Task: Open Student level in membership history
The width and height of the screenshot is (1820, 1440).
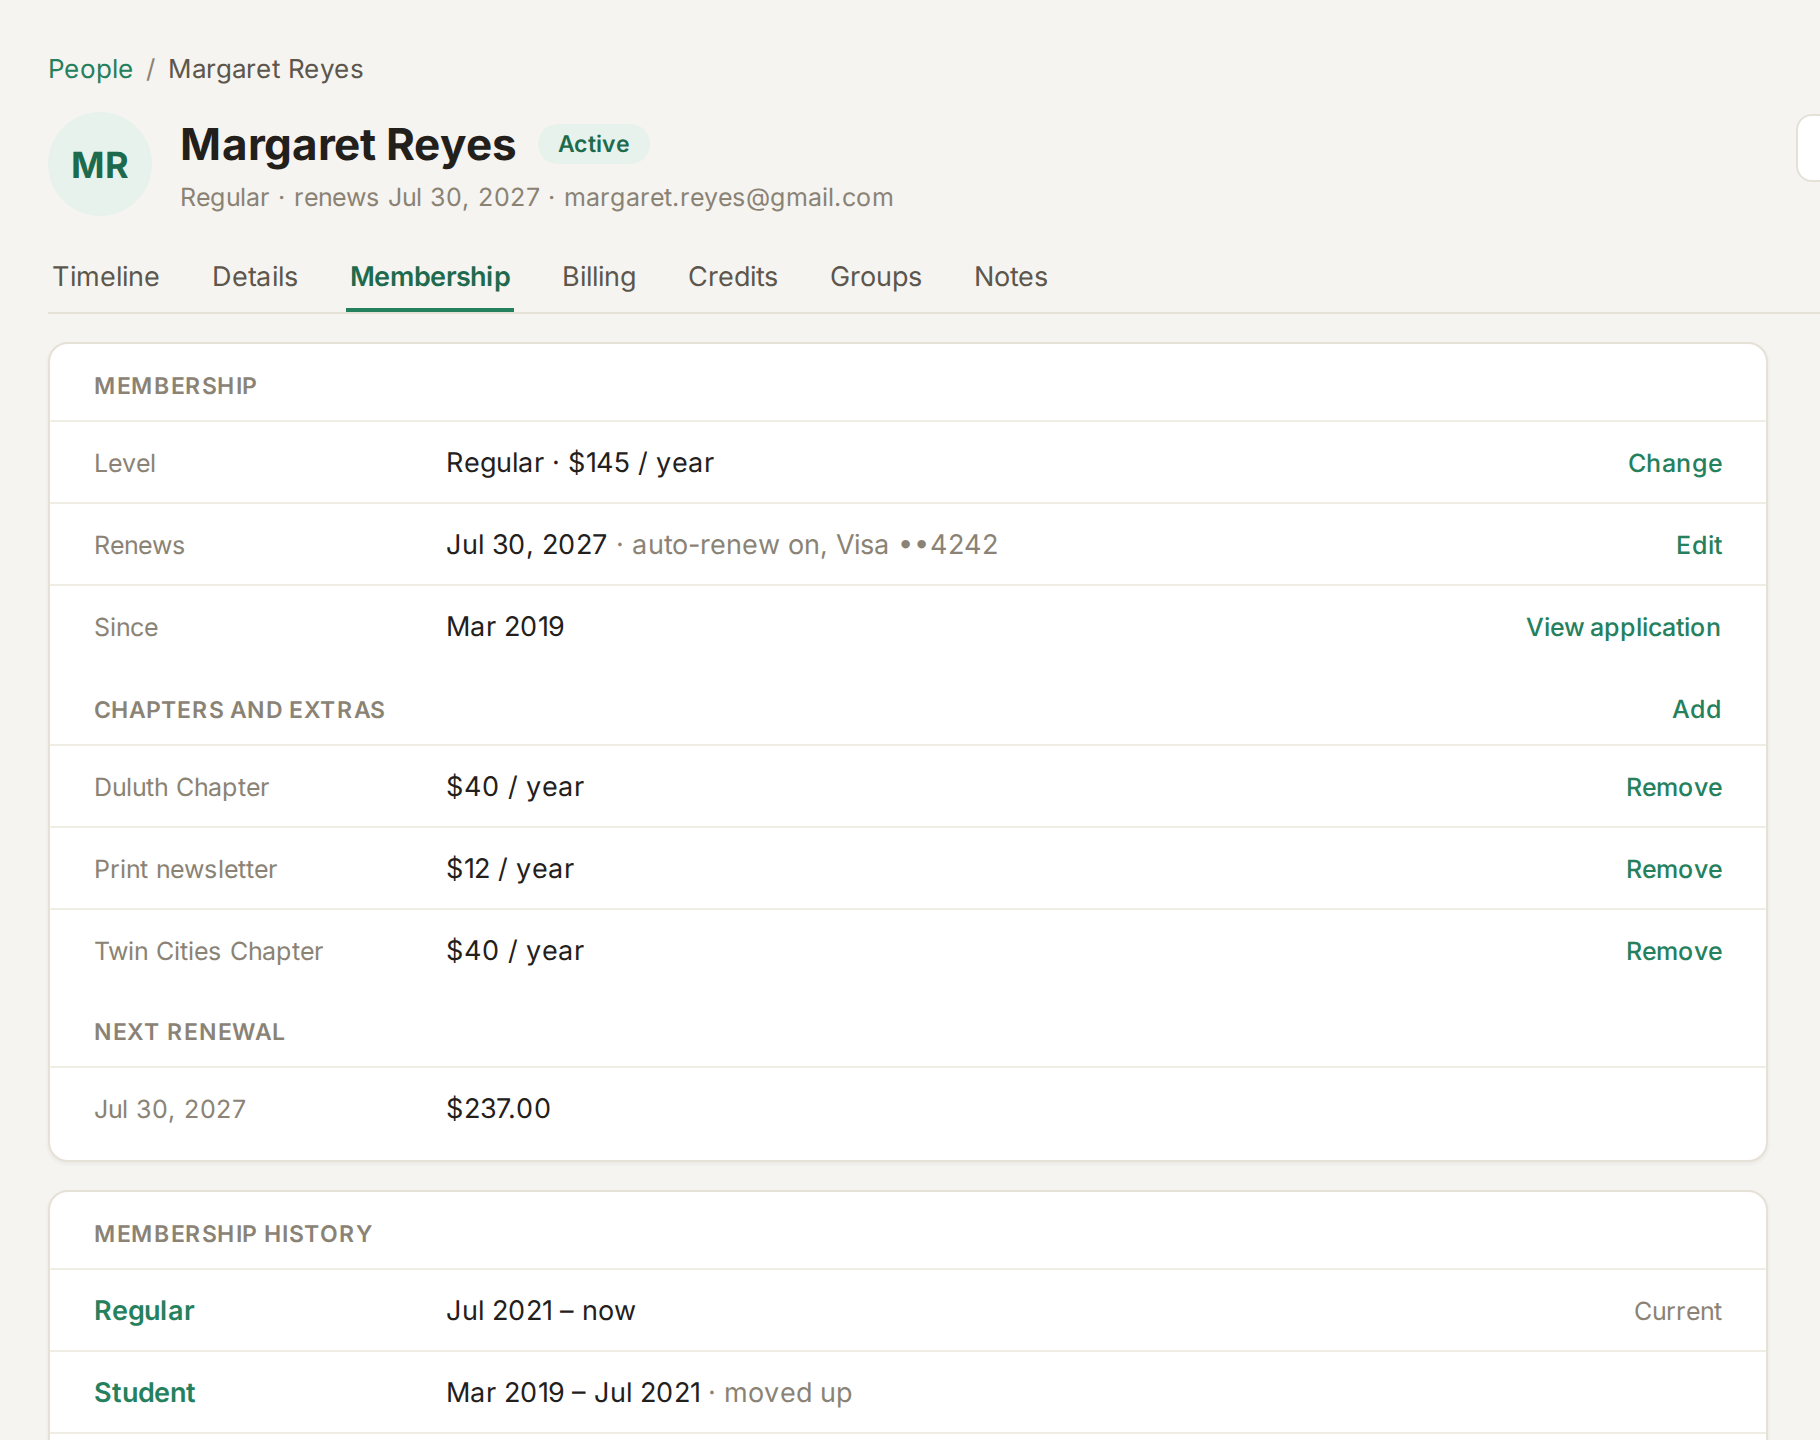Action: click(x=144, y=1393)
